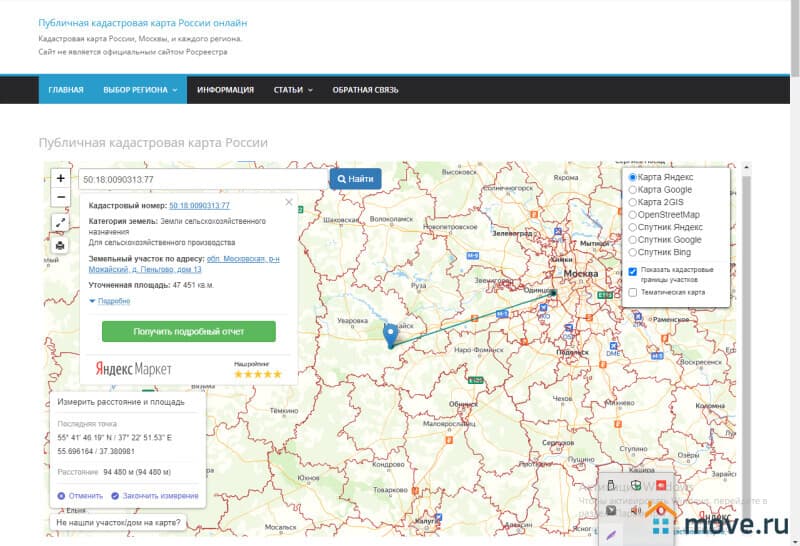800x546 pixels.
Task: Zoom out the map with minus button
Action: click(61, 197)
